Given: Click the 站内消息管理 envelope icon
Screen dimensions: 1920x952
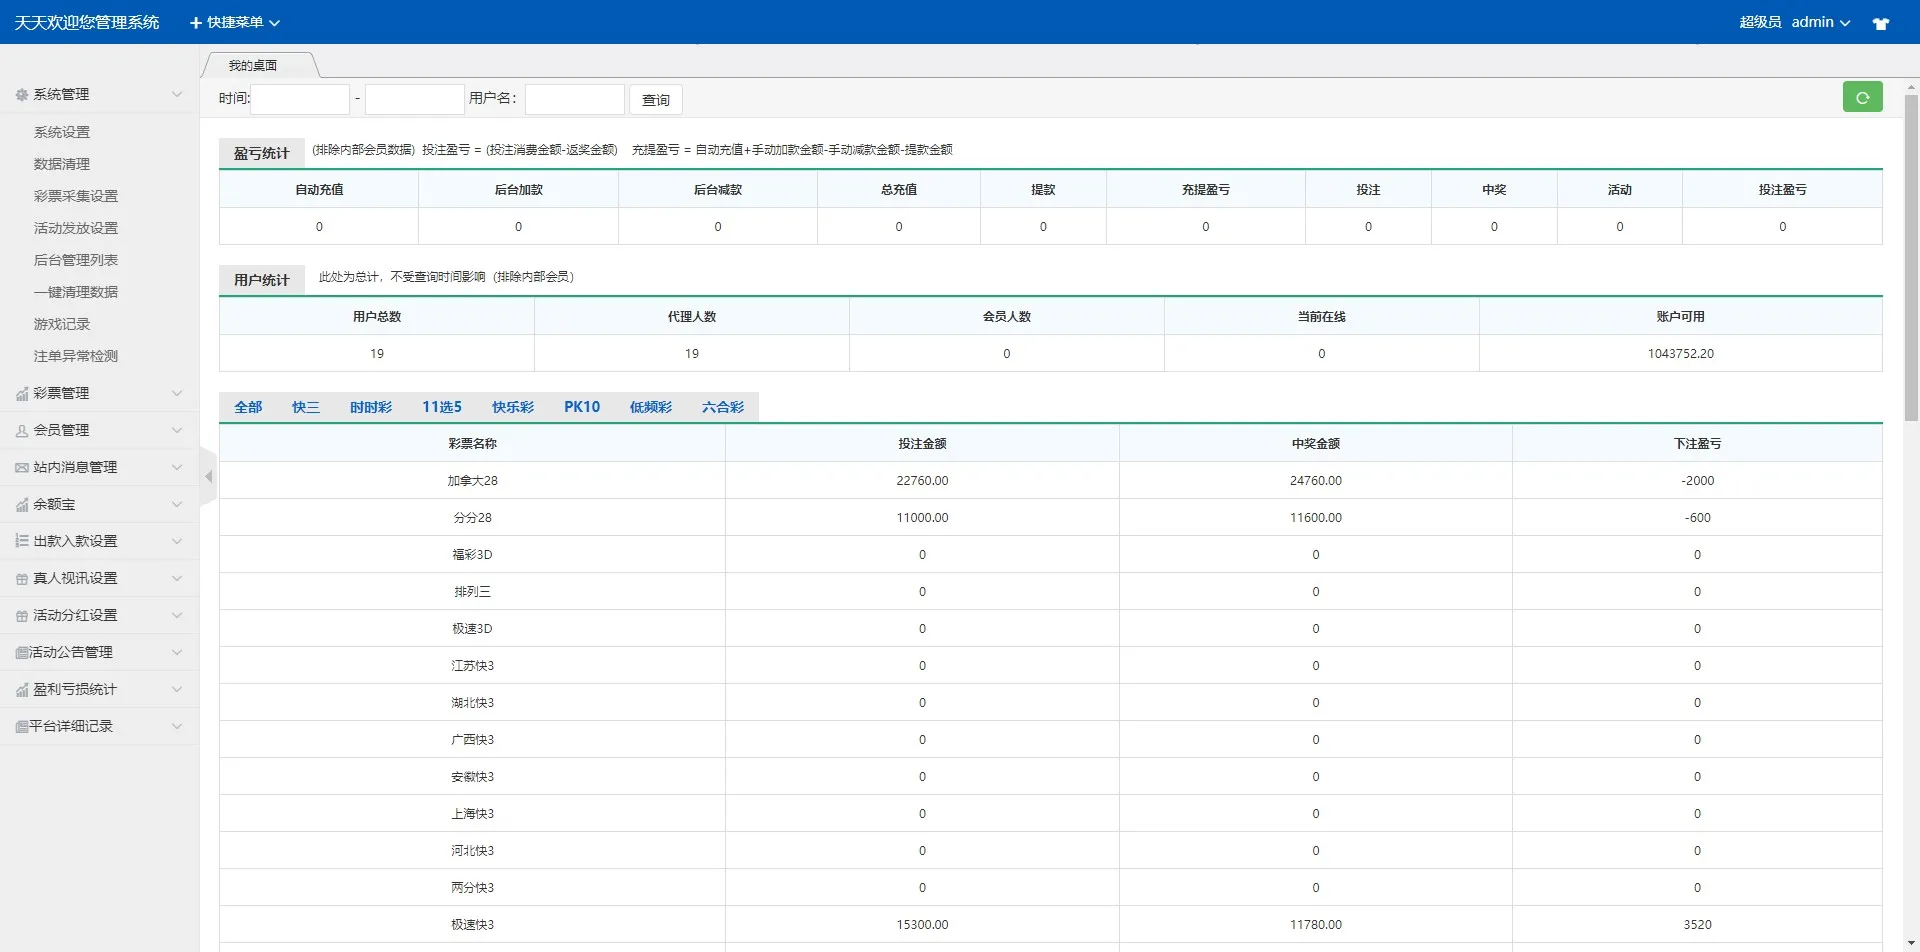Looking at the screenshot, I should pos(20,467).
